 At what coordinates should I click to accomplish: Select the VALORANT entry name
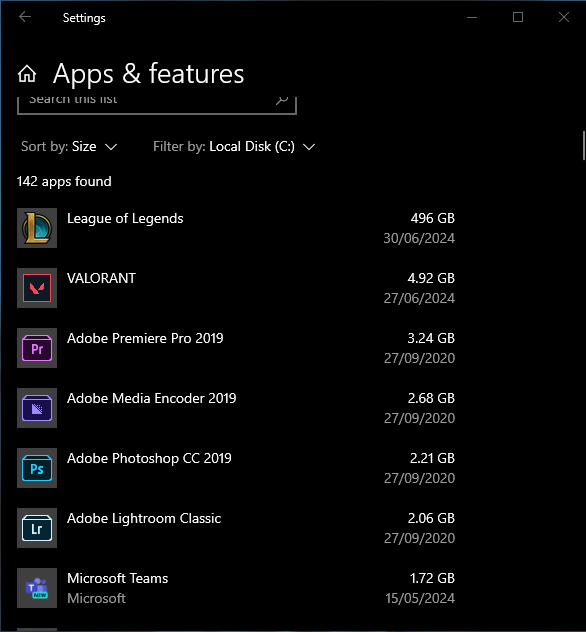coord(101,278)
